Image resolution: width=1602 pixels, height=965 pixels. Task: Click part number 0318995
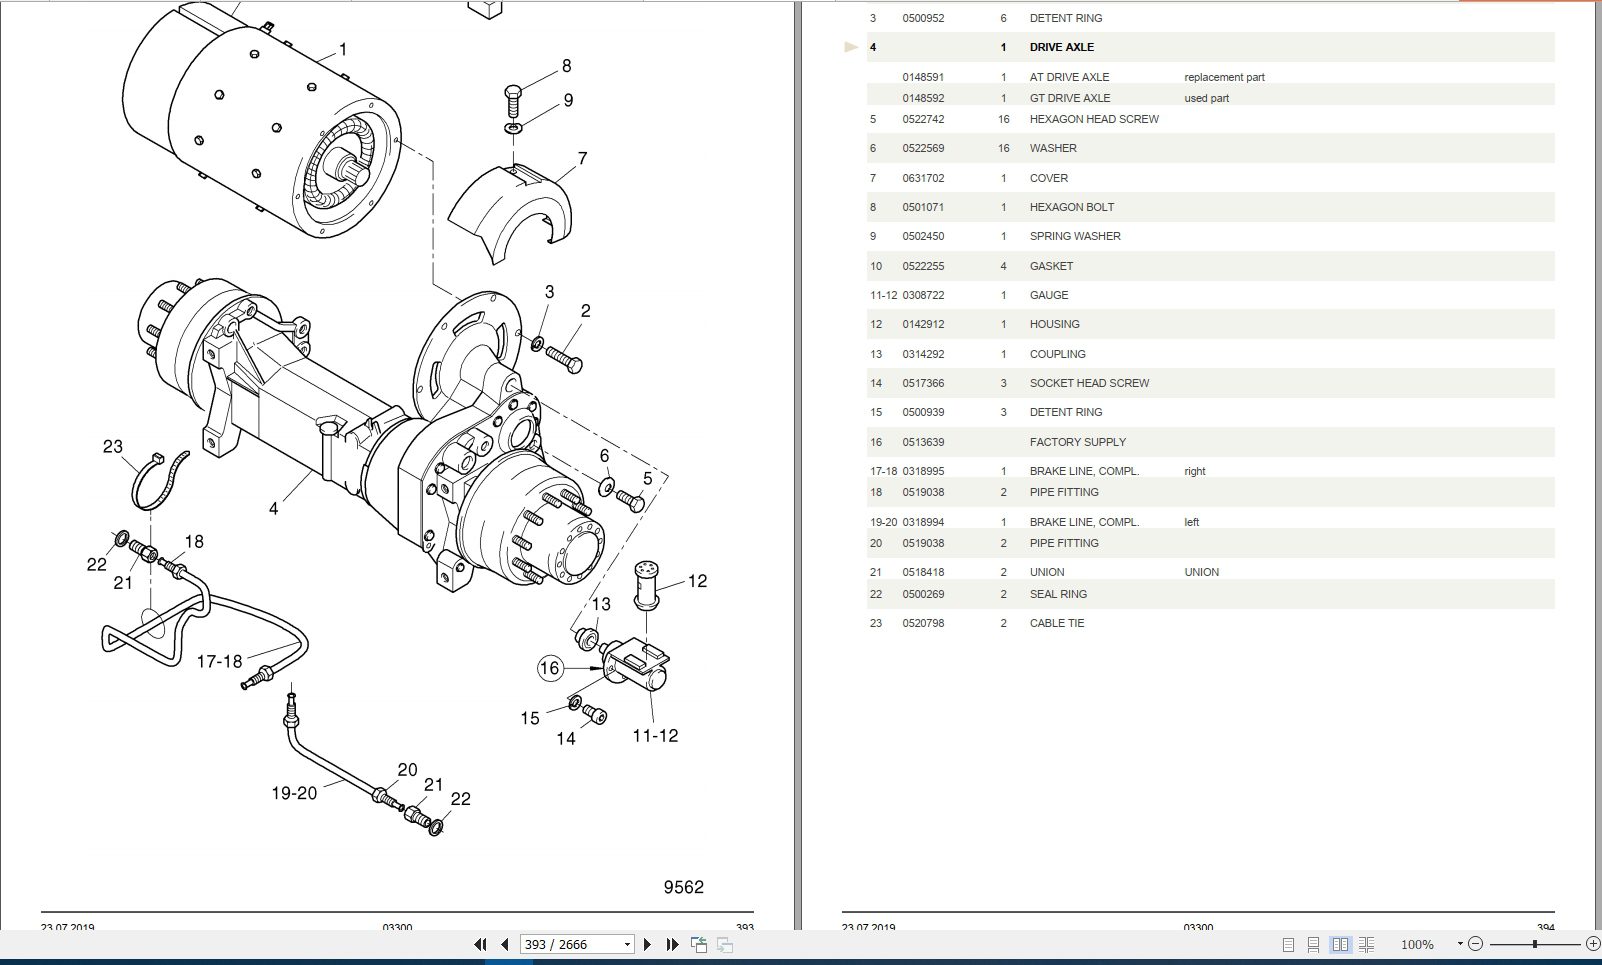click(x=923, y=471)
